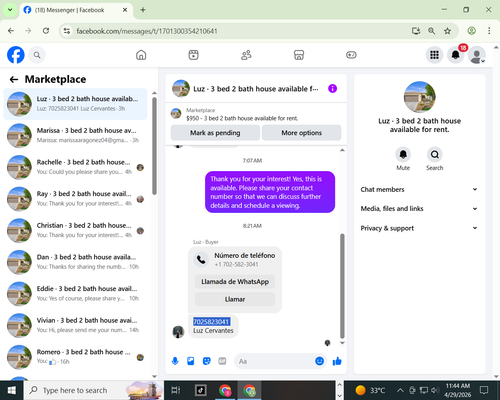The image size is (500, 400).
Task: Open Christian conversation in the chat list
Action: [75, 230]
